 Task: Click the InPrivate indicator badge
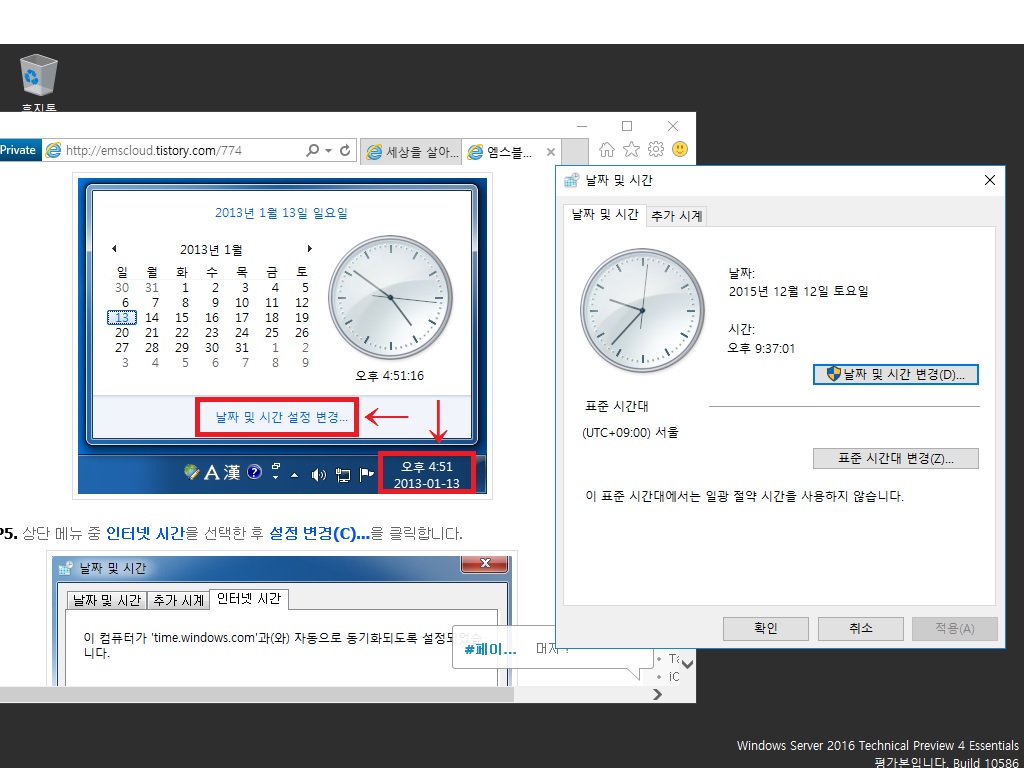(x=19, y=150)
